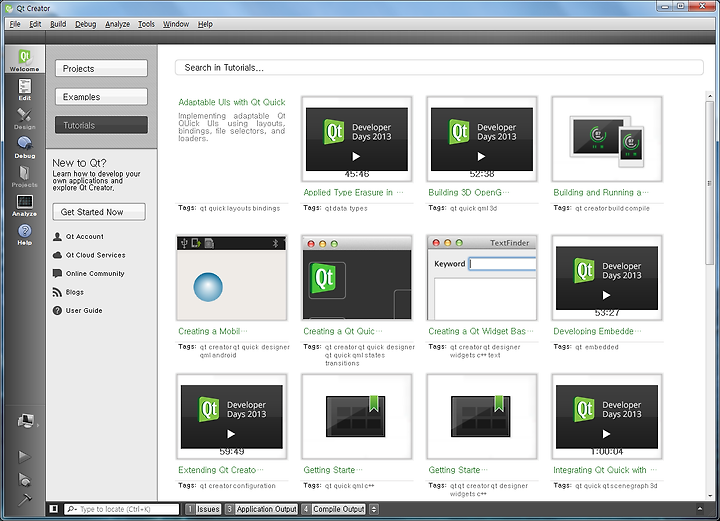Click the Blogs RSS icon
Image resolution: width=720 pixels, height=521 pixels.
pyautogui.click(x=57, y=292)
